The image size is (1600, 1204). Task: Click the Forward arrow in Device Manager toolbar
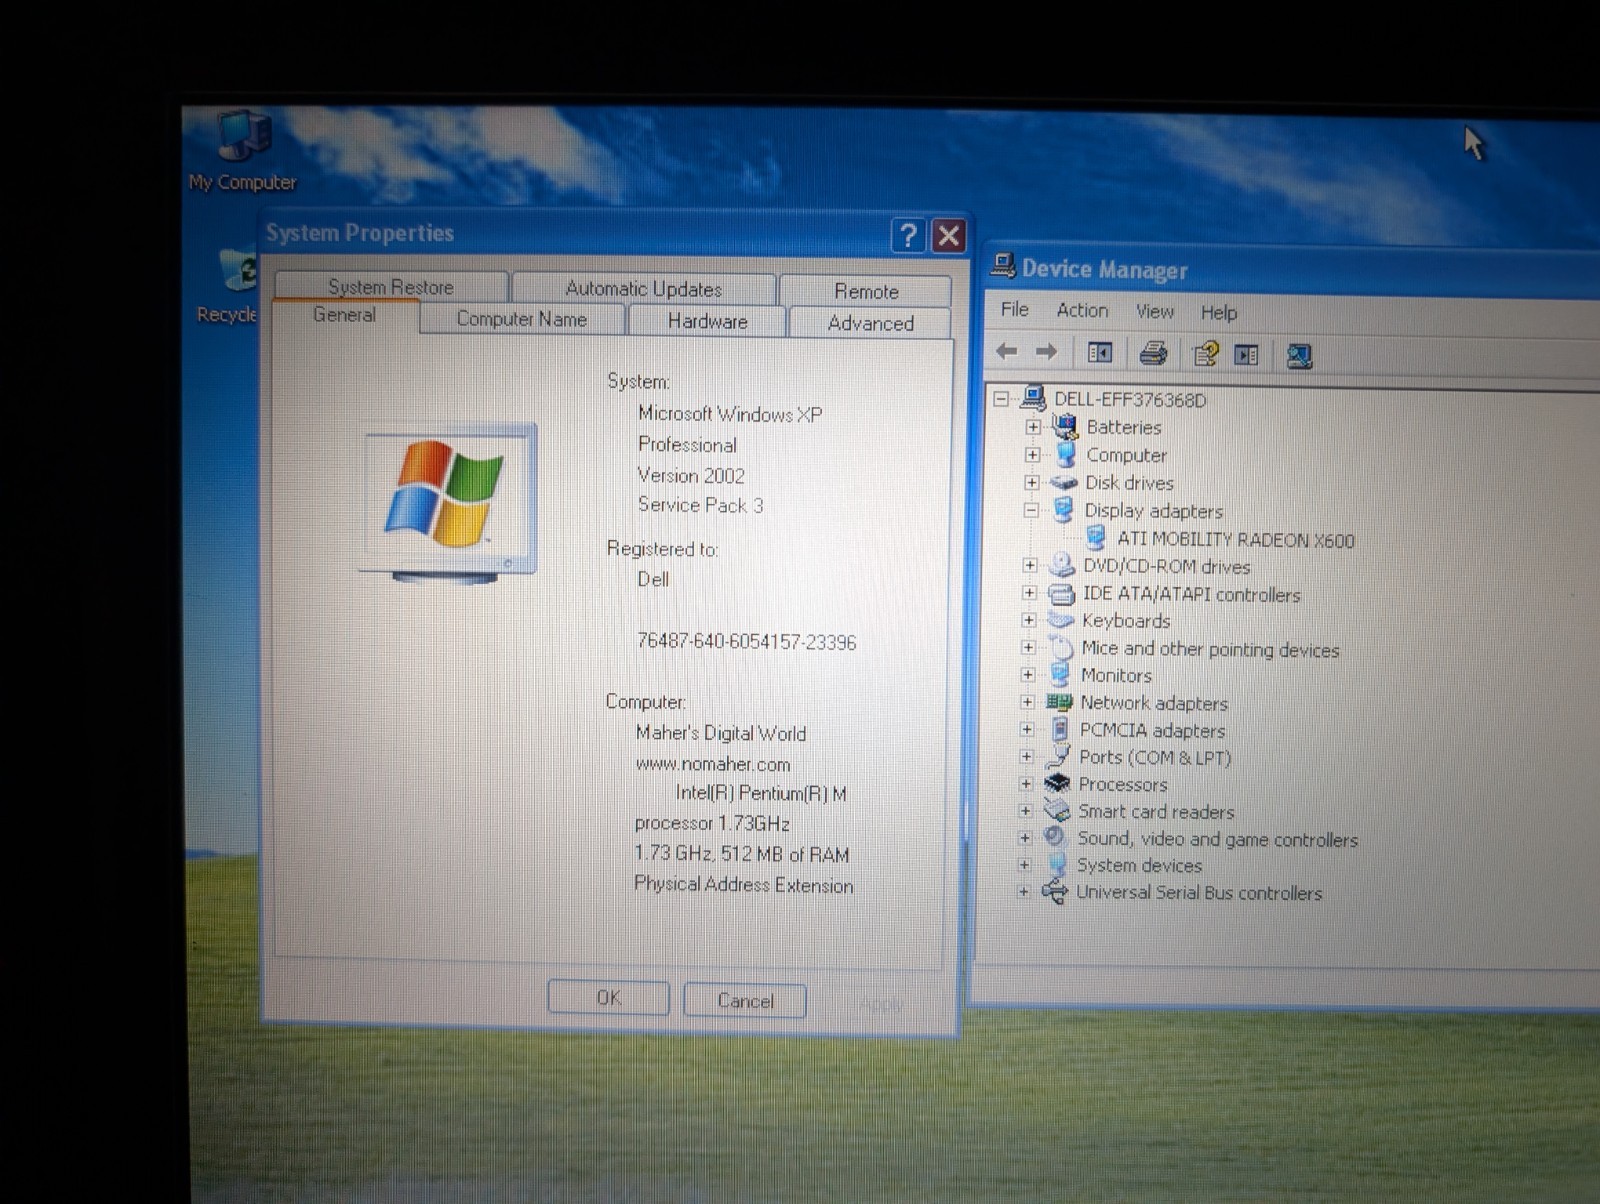1046,351
